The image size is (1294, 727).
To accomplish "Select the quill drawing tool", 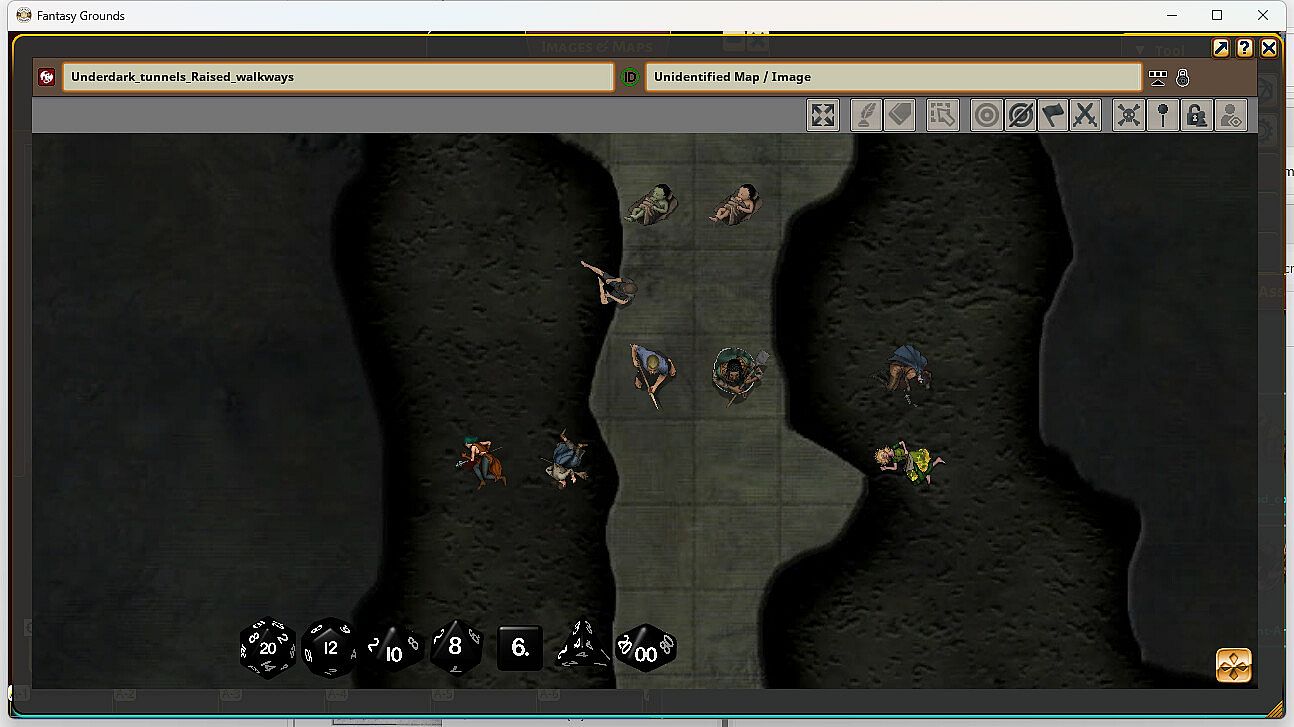I will 866,115.
